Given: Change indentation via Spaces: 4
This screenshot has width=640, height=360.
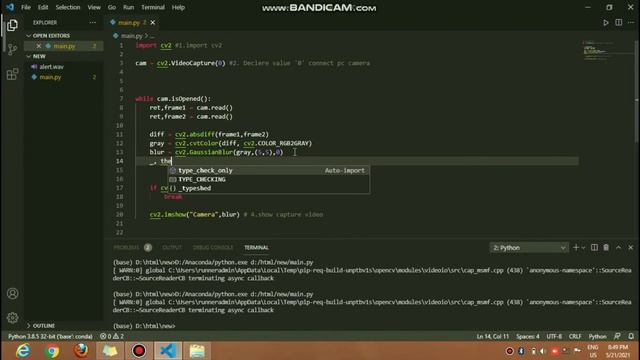Looking at the screenshot, I should (x=528, y=337).
